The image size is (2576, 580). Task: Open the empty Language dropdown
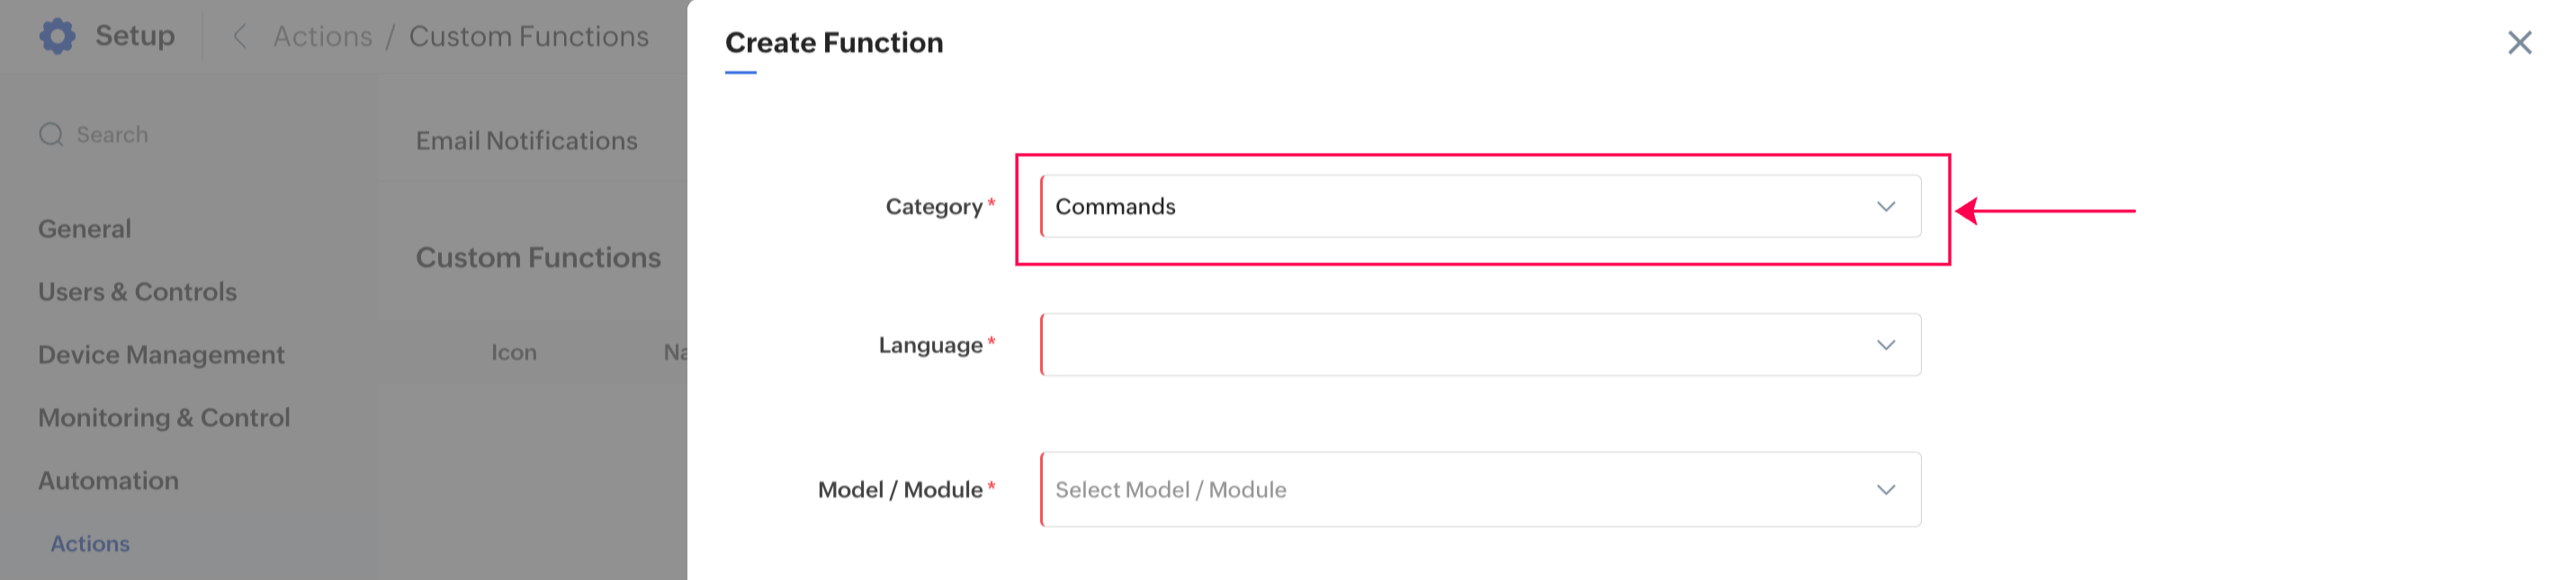(1460, 345)
